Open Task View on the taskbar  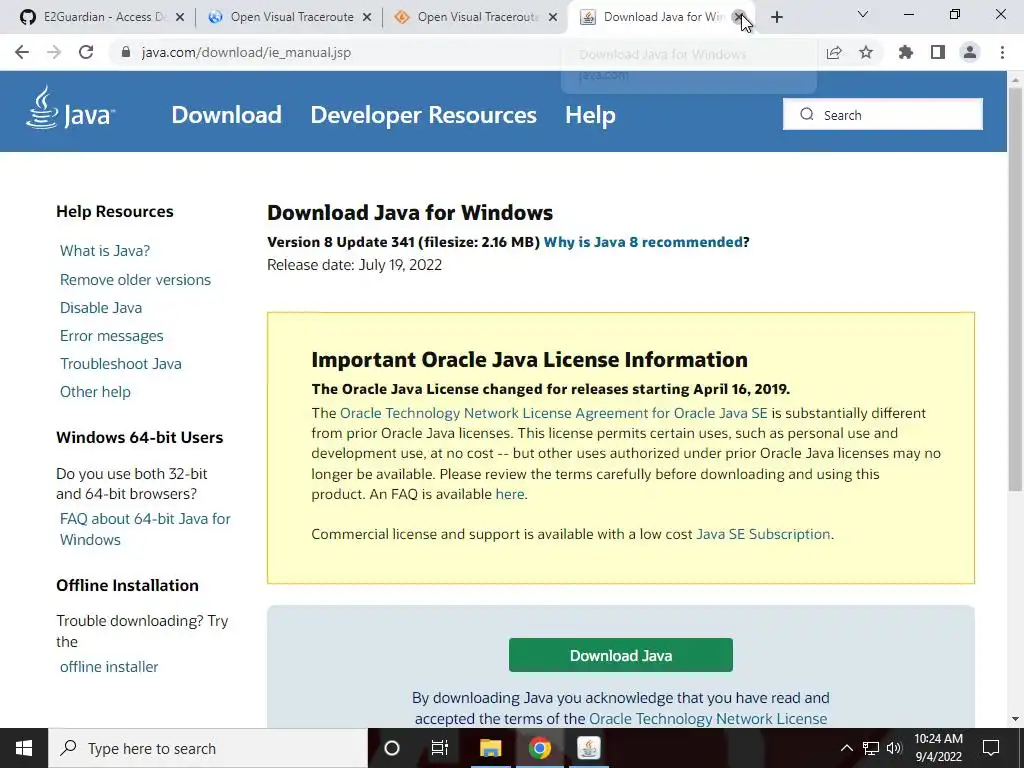(x=440, y=748)
